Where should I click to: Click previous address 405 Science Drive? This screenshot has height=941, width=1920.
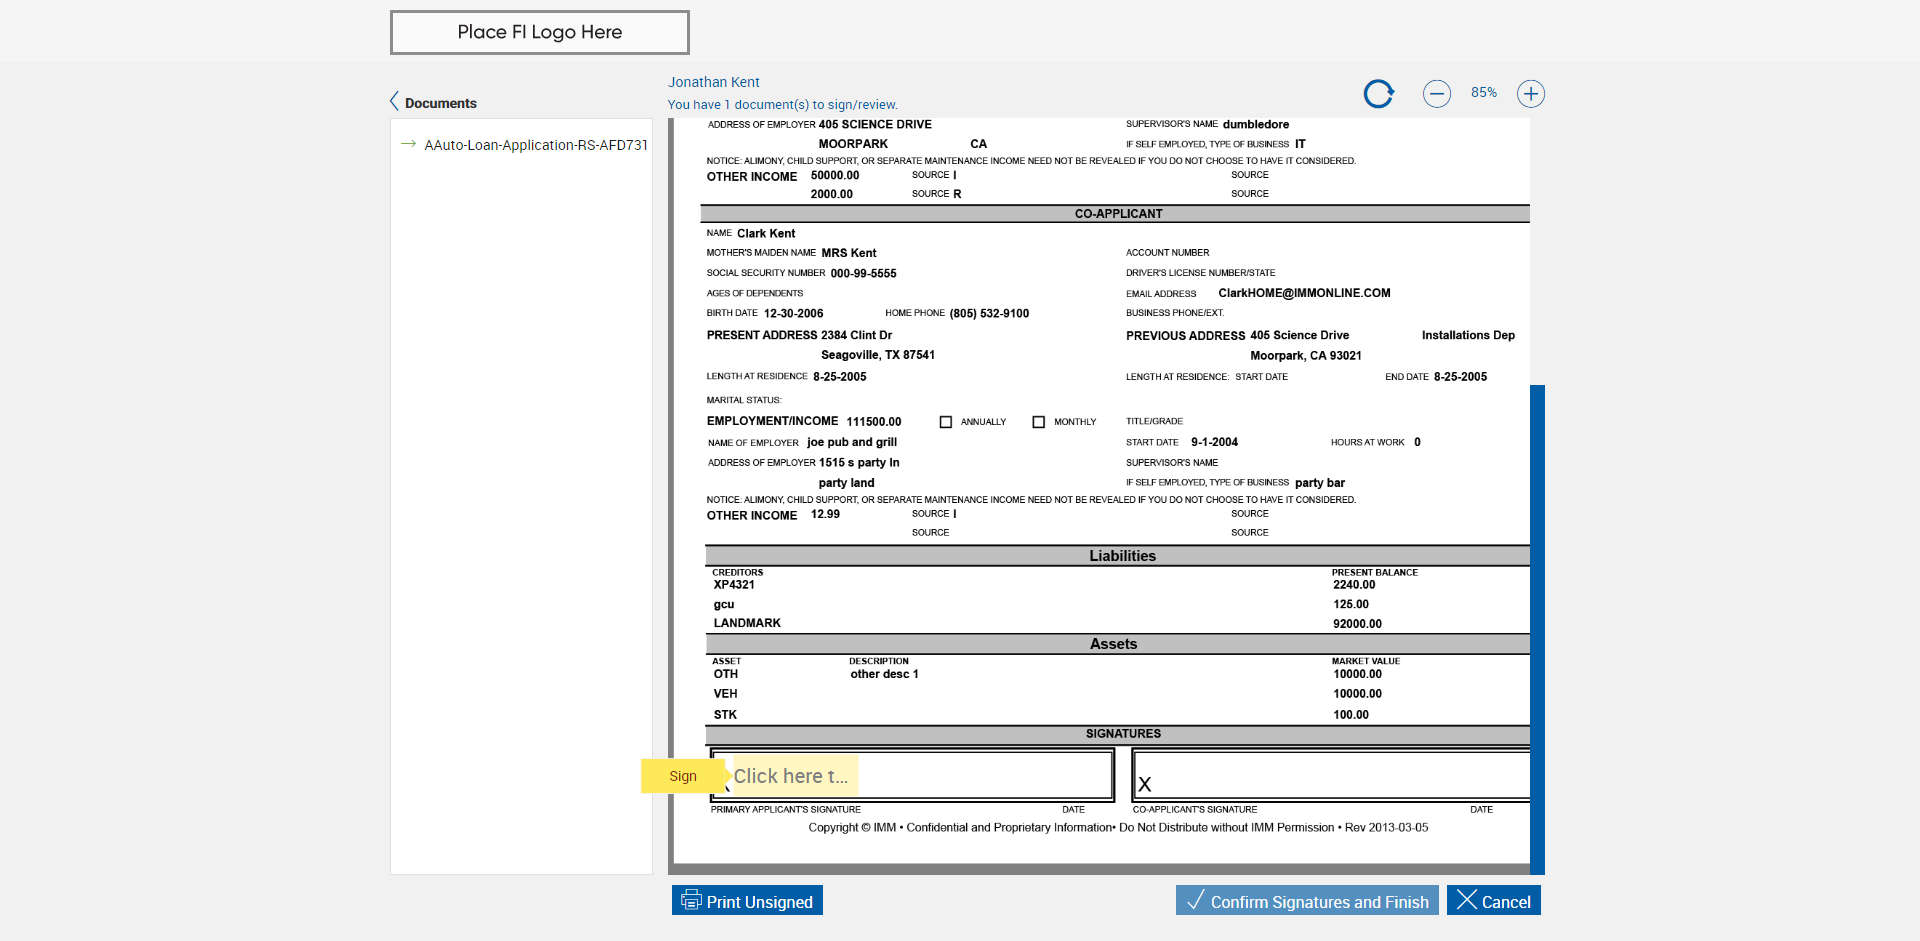point(1299,335)
